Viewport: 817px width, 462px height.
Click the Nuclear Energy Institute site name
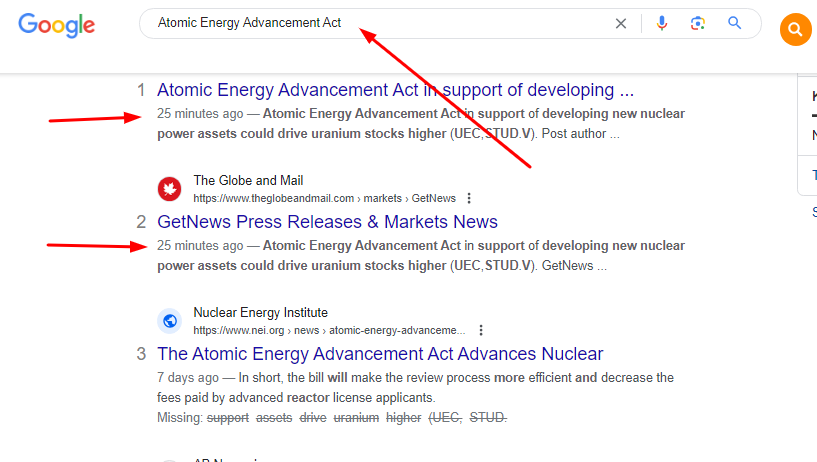261,313
